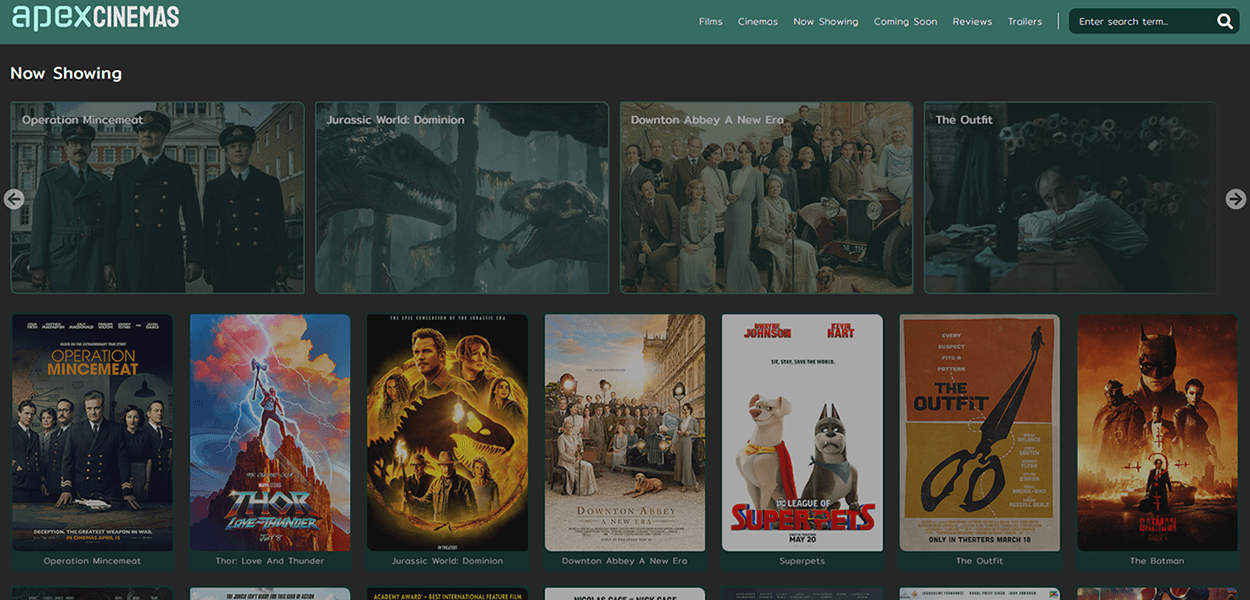Open the Trailers menu item
This screenshot has width=1250, height=600.
pos(1025,22)
